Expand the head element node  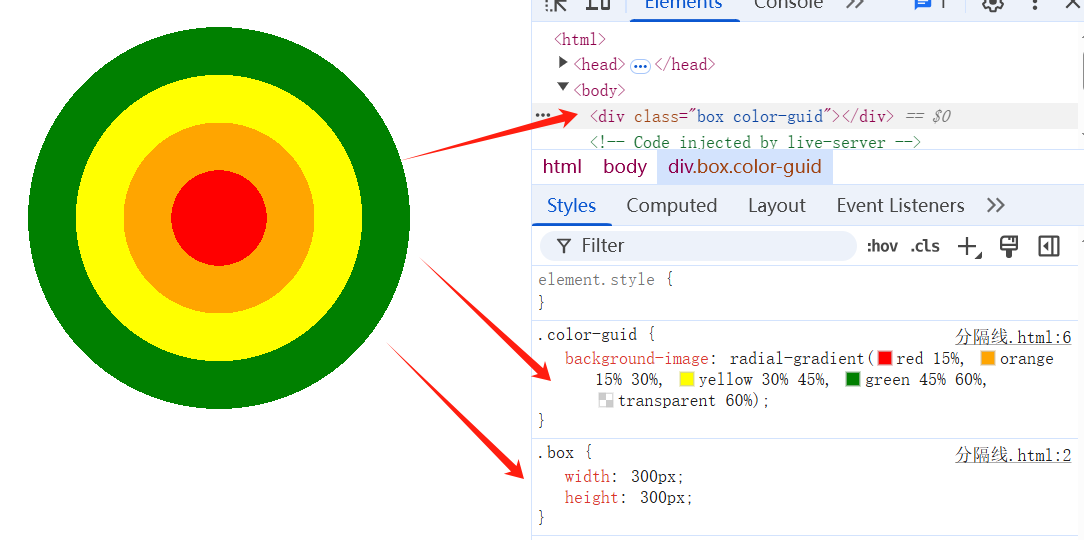coord(563,63)
